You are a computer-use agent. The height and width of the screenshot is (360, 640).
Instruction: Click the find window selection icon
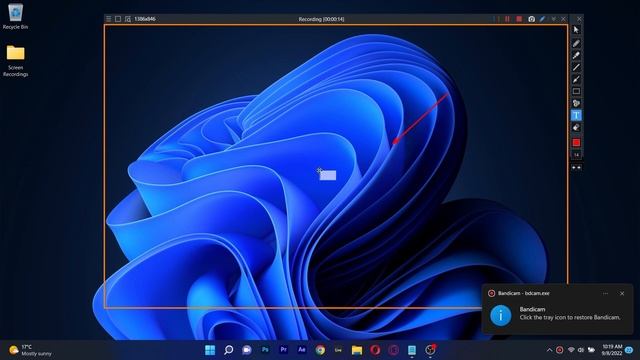[x=128, y=19]
